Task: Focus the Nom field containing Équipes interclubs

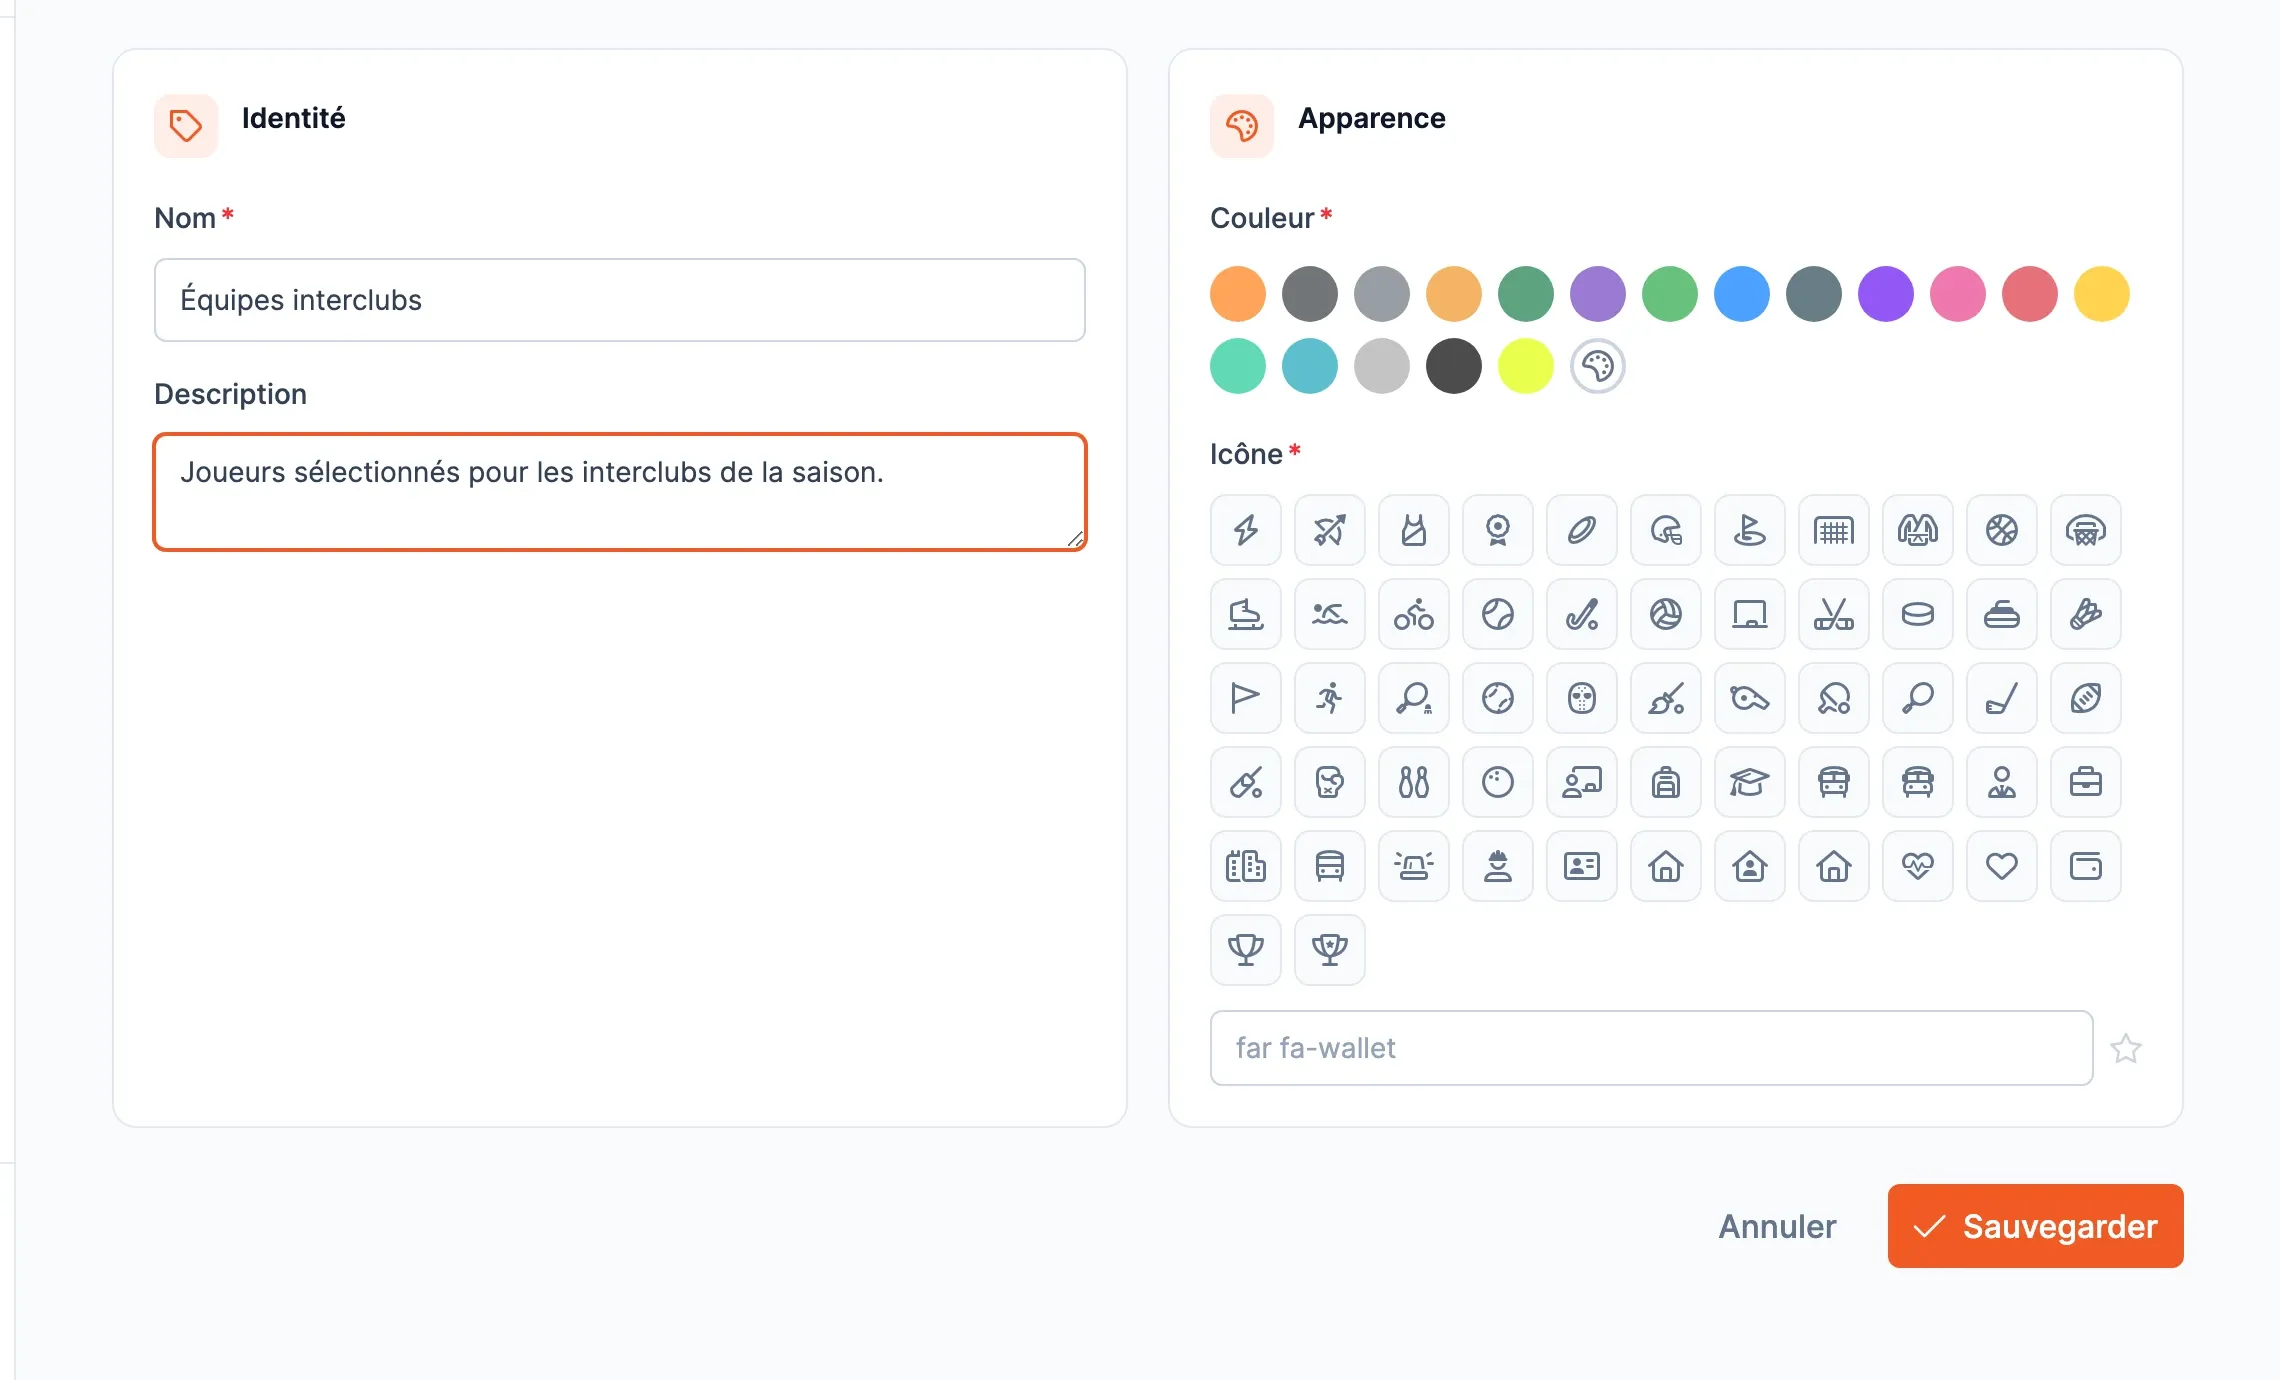Action: click(619, 300)
